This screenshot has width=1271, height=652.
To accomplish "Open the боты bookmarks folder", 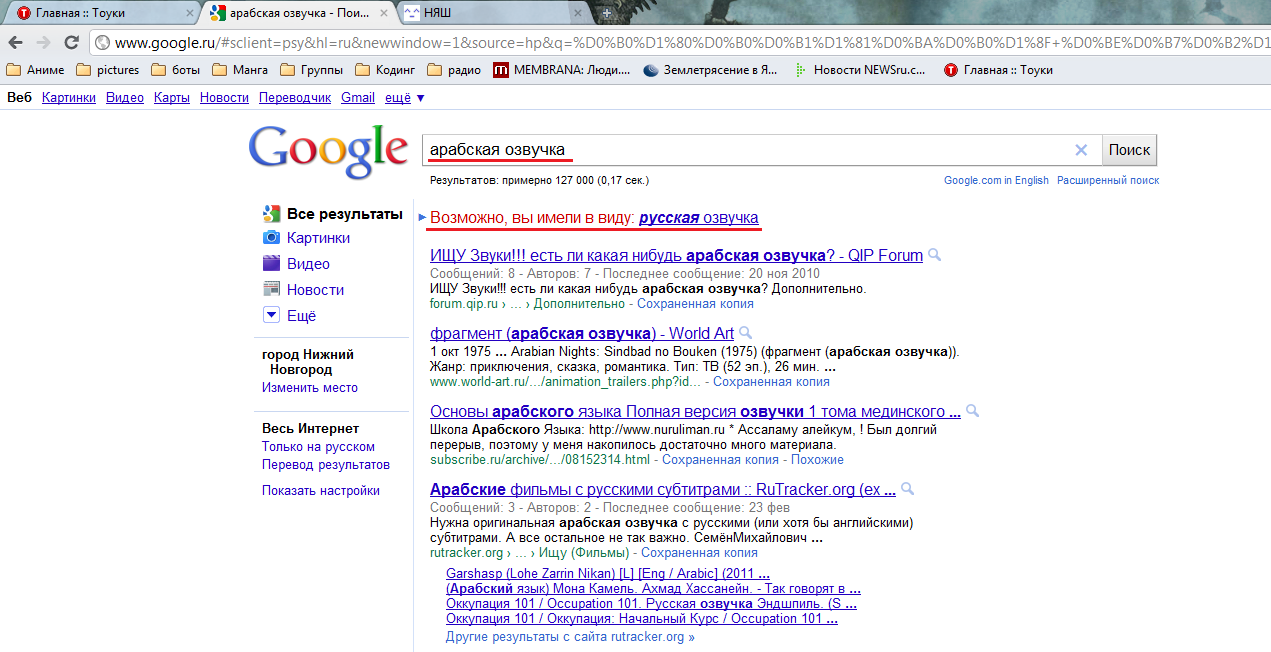I will point(176,70).
